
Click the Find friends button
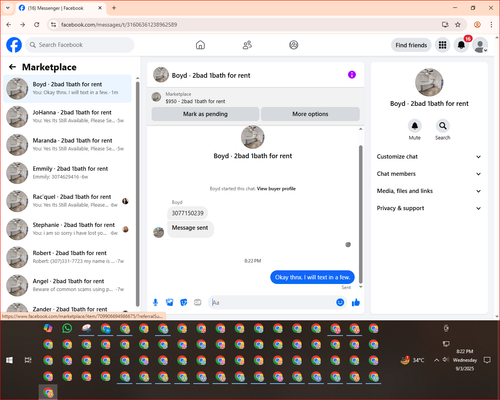point(411,45)
